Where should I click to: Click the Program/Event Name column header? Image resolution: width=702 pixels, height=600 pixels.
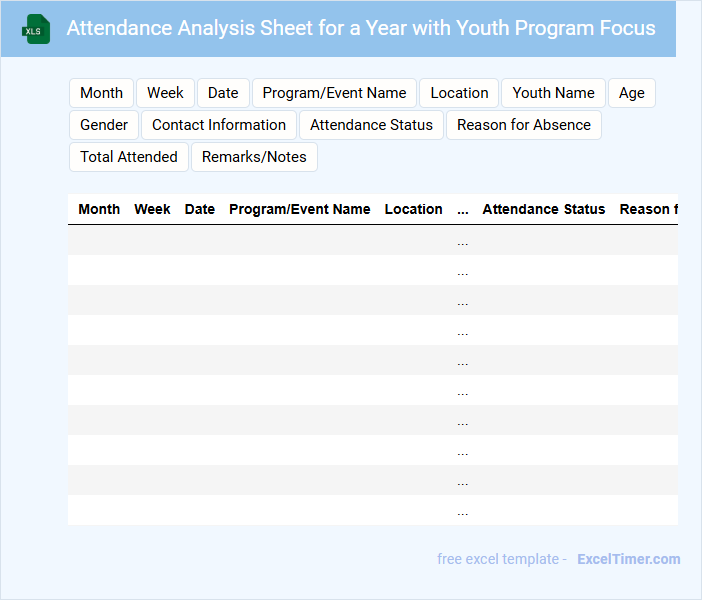(x=299, y=209)
